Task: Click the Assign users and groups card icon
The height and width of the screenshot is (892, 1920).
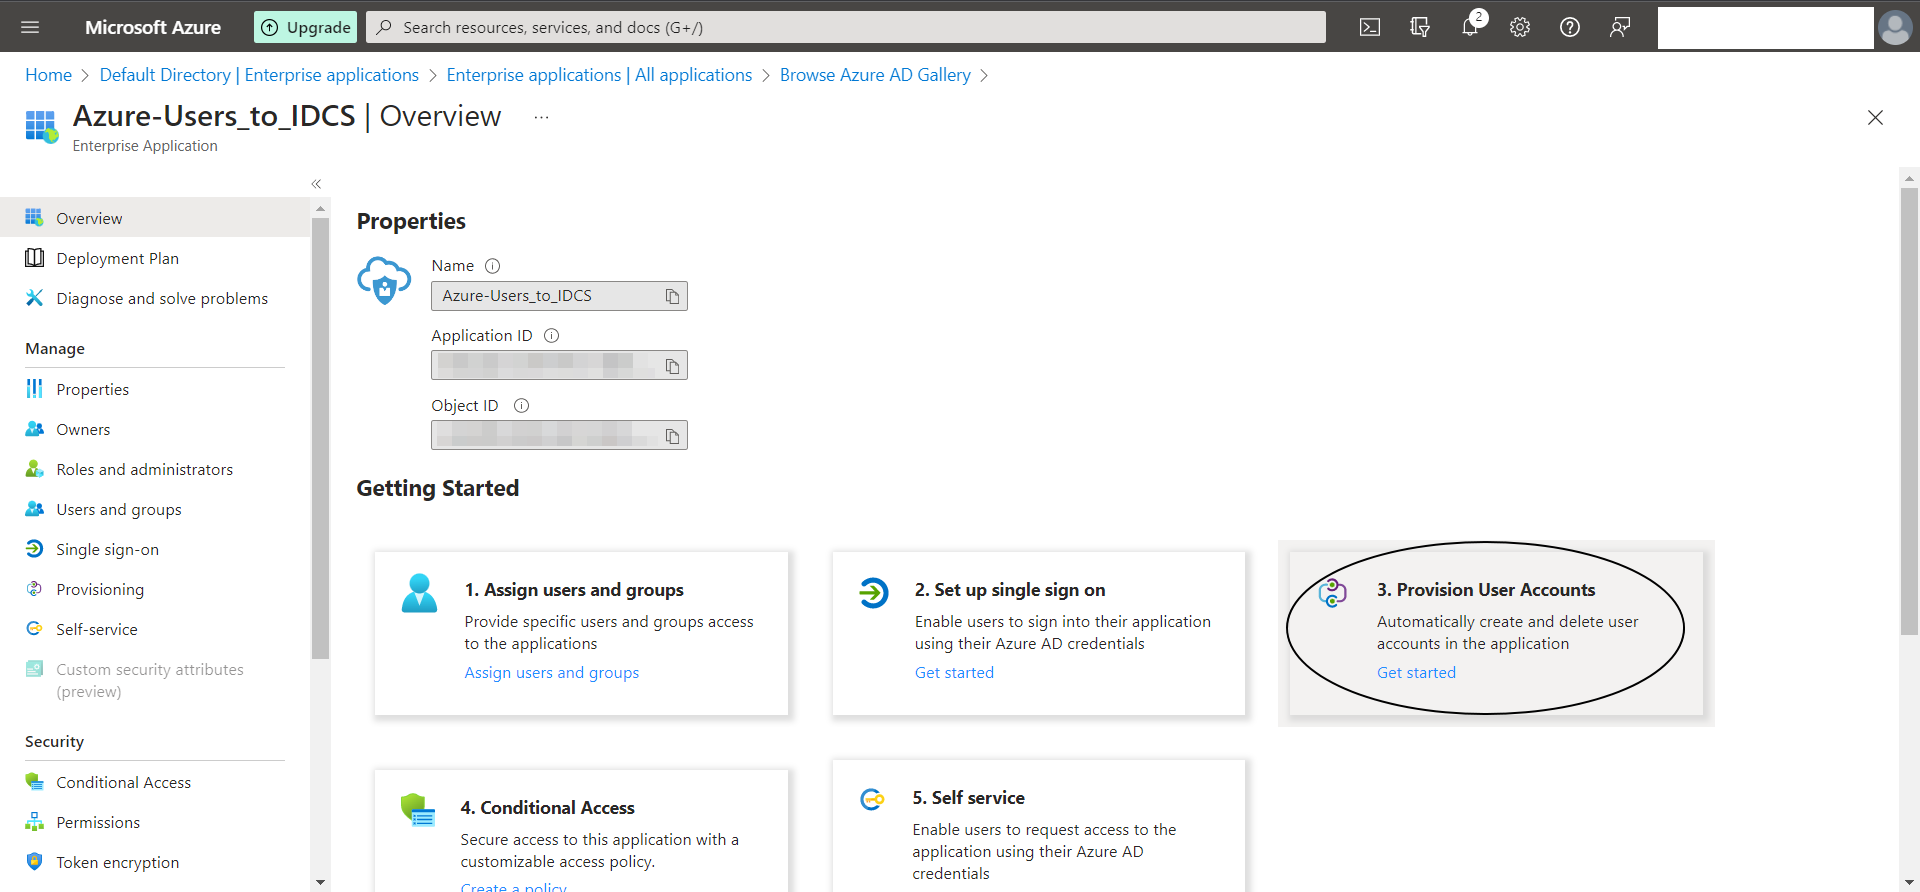Action: [419, 593]
